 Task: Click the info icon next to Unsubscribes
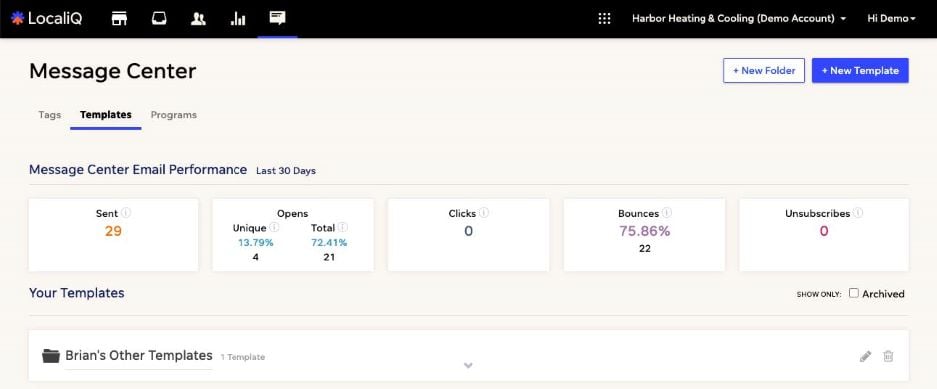coord(858,213)
